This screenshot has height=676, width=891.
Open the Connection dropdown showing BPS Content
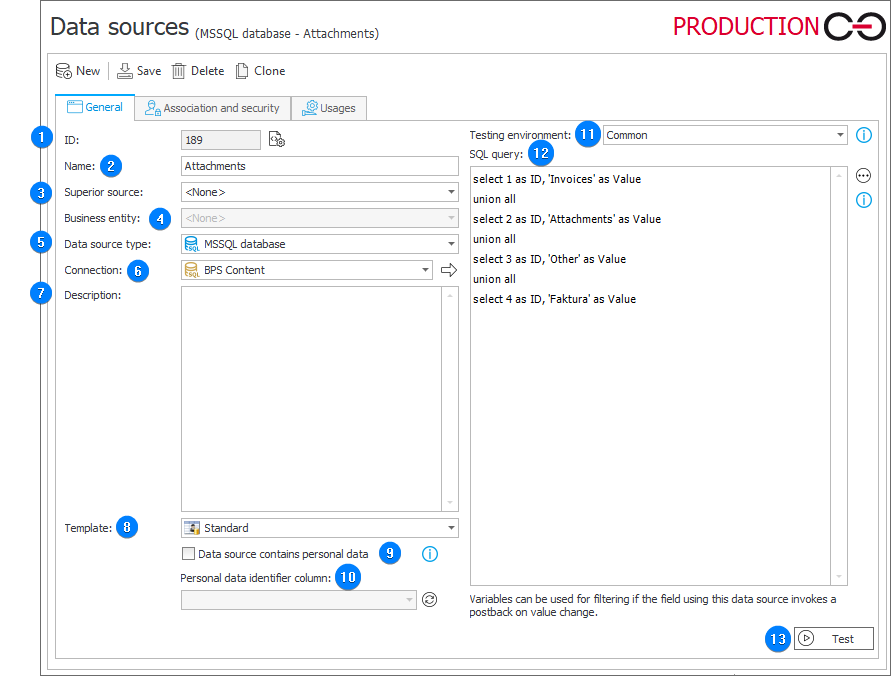(307, 270)
